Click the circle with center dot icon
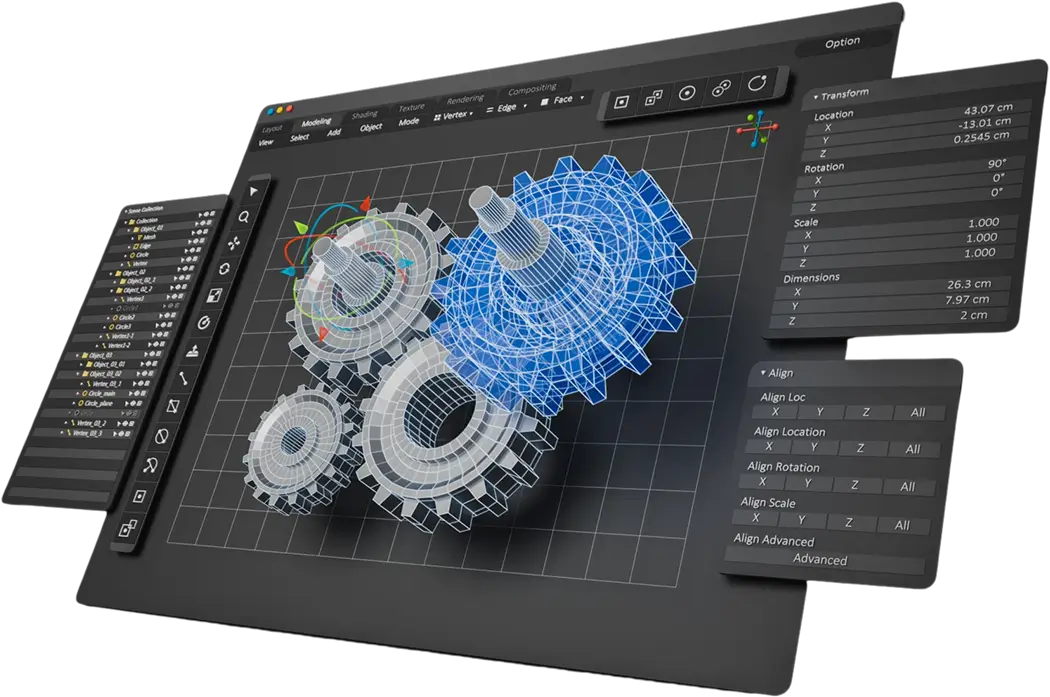This screenshot has height=697, width=1050. coord(686,93)
